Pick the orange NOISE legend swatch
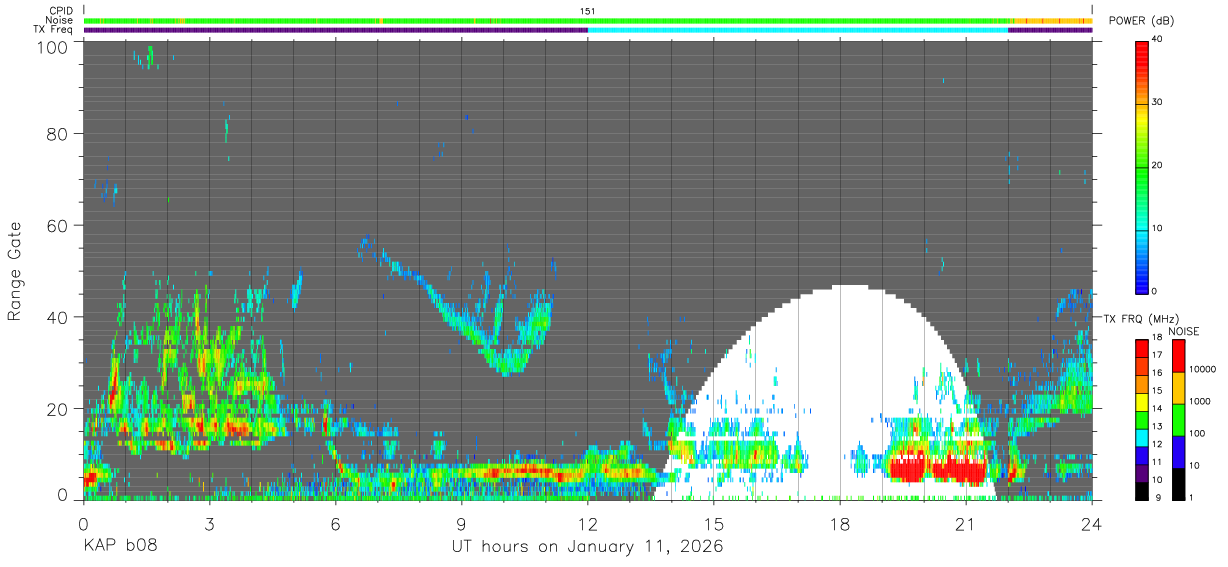Screen dimensions: 1228x567 point(1179,388)
